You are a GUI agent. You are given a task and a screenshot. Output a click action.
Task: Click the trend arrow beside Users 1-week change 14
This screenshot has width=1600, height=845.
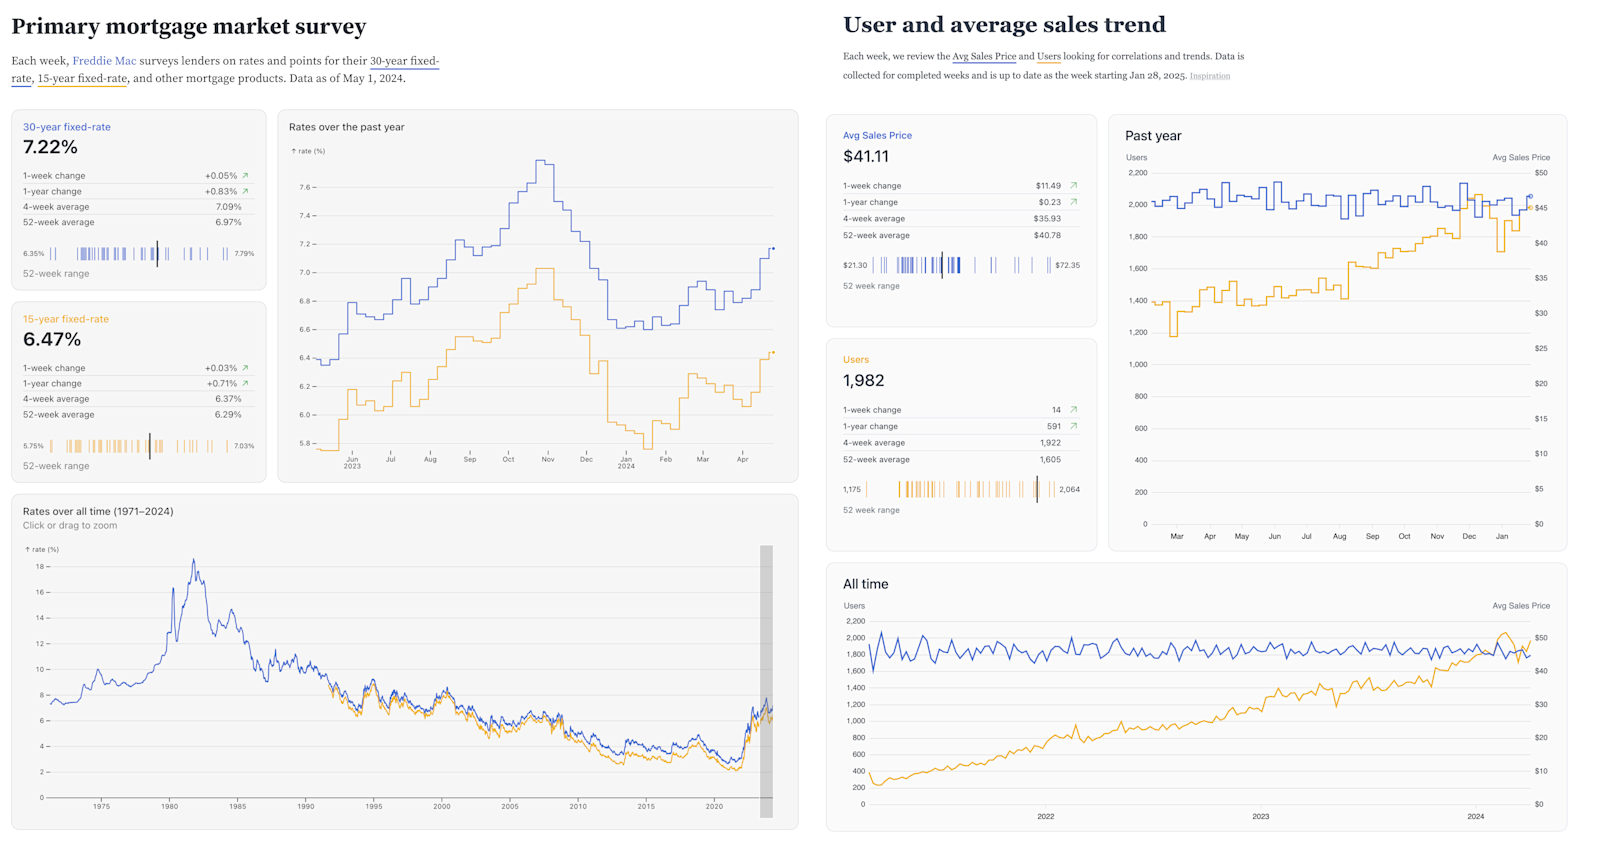[1073, 410]
